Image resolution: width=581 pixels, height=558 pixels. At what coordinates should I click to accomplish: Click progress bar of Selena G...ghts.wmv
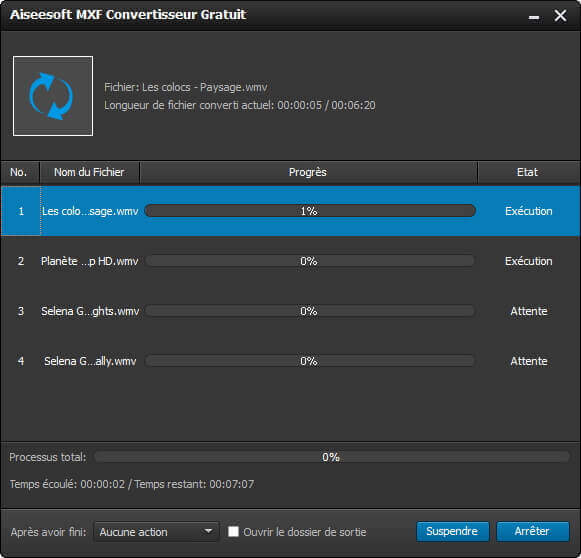point(310,311)
